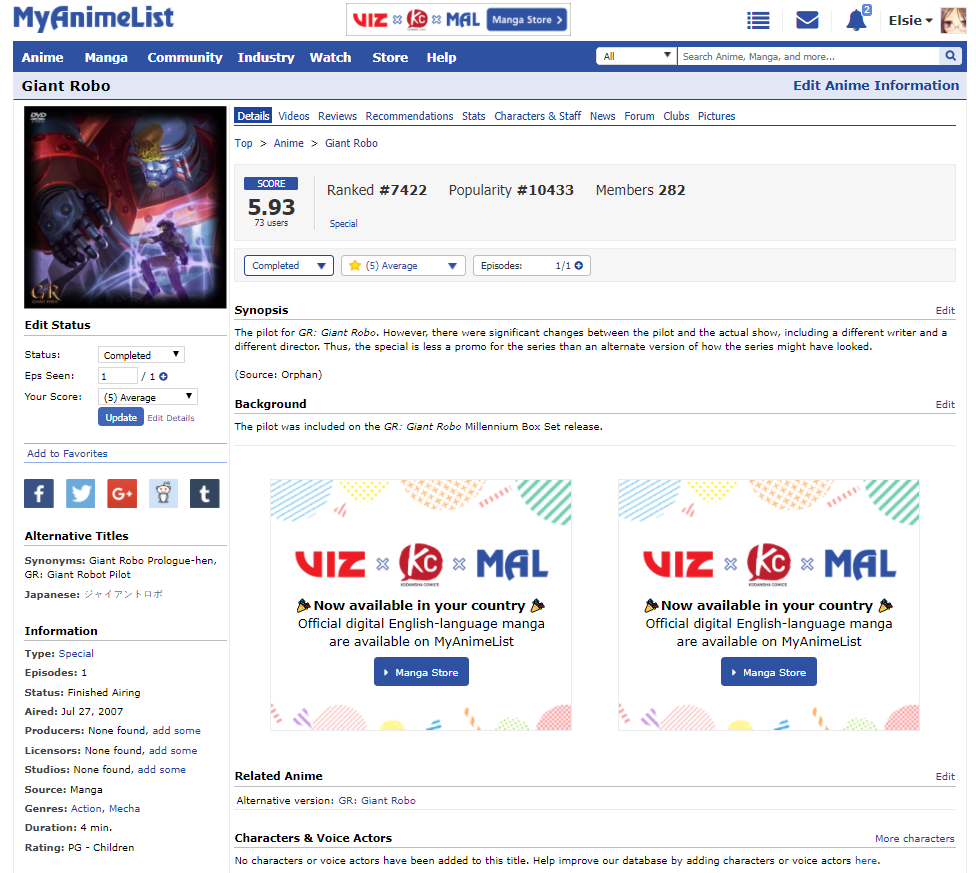This screenshot has width=976, height=873.
Task: Click the search magnifier button
Action: 950,56
